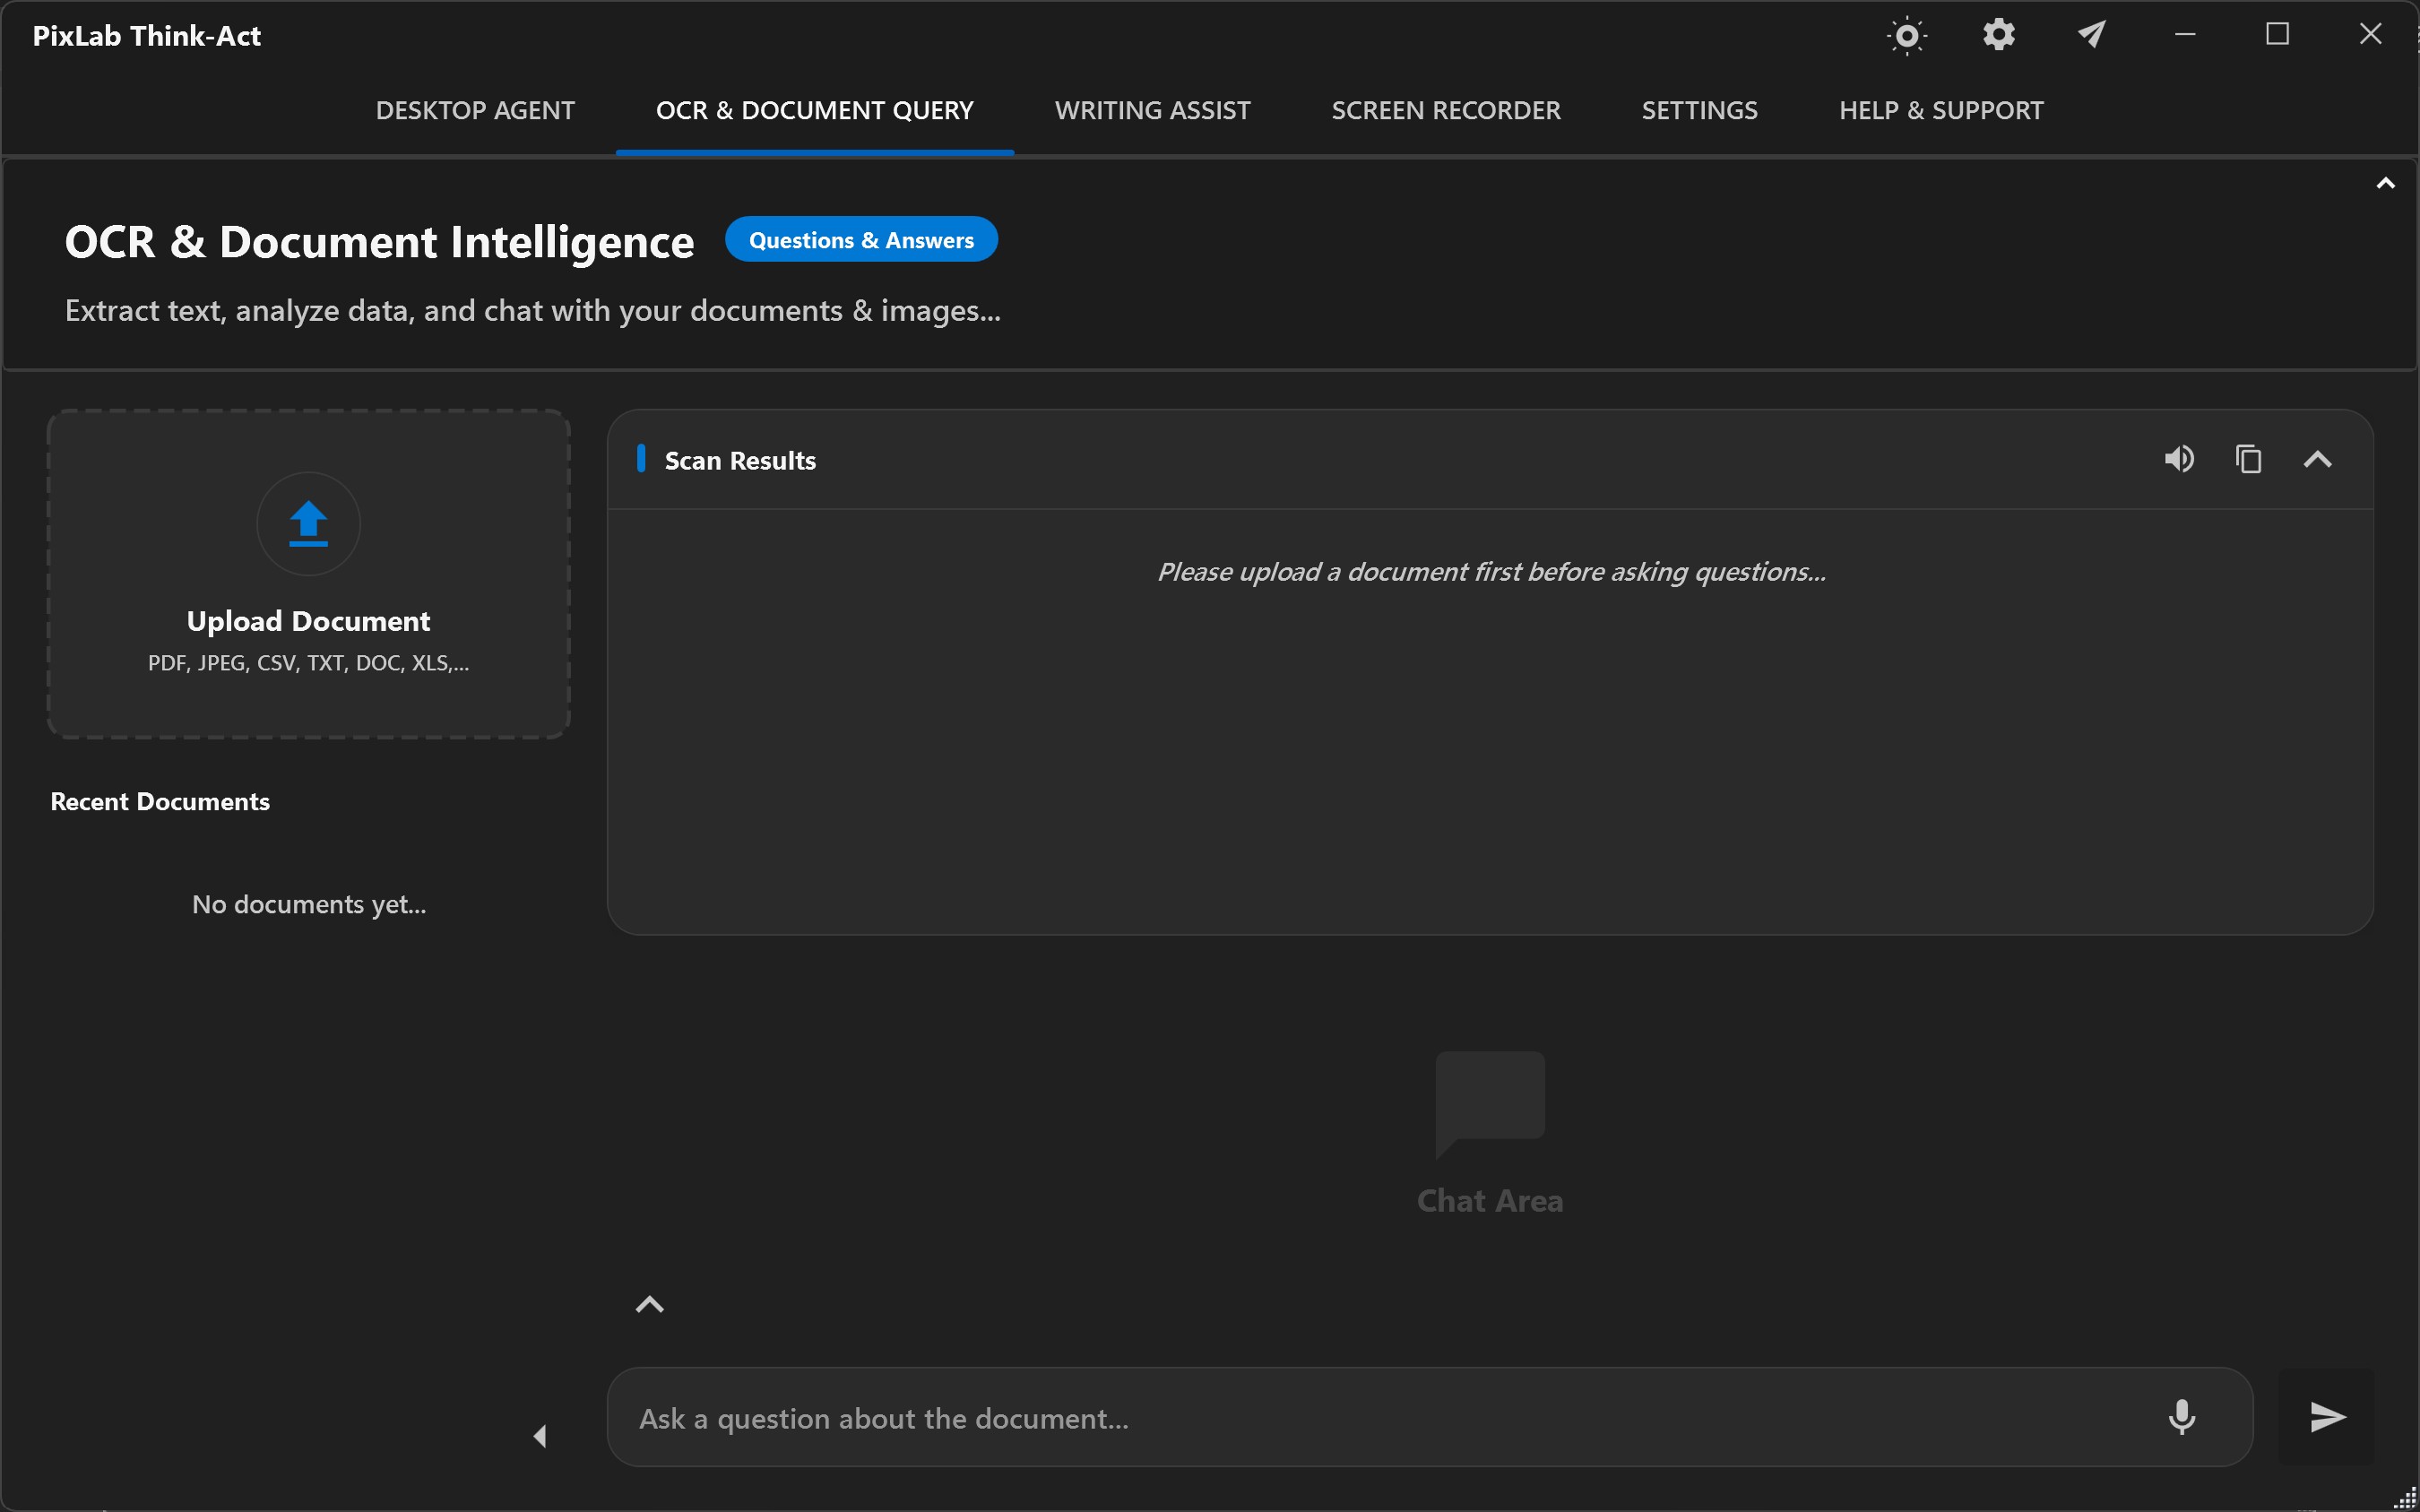This screenshot has width=2420, height=1512.
Task: Click the Recent Documents heading
Action: pyautogui.click(x=160, y=802)
